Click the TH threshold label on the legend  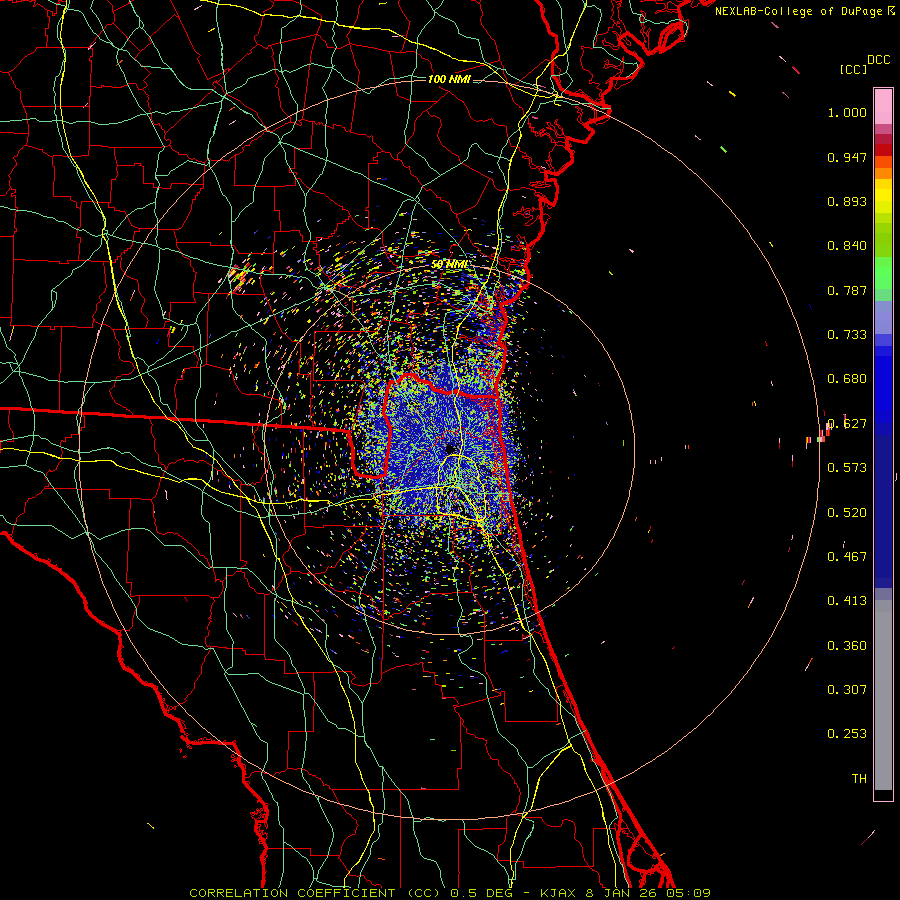click(859, 779)
